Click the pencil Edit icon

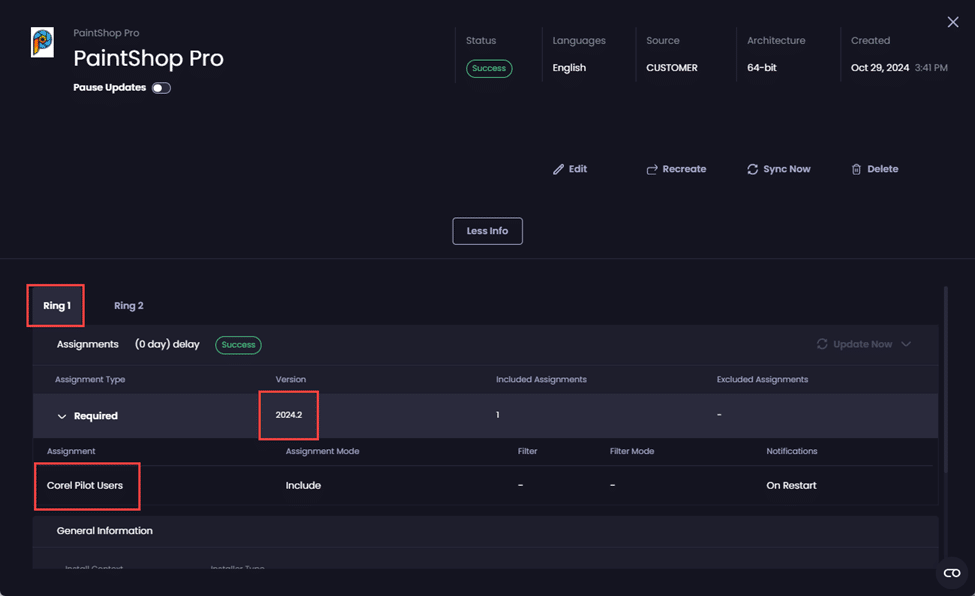[558, 170]
